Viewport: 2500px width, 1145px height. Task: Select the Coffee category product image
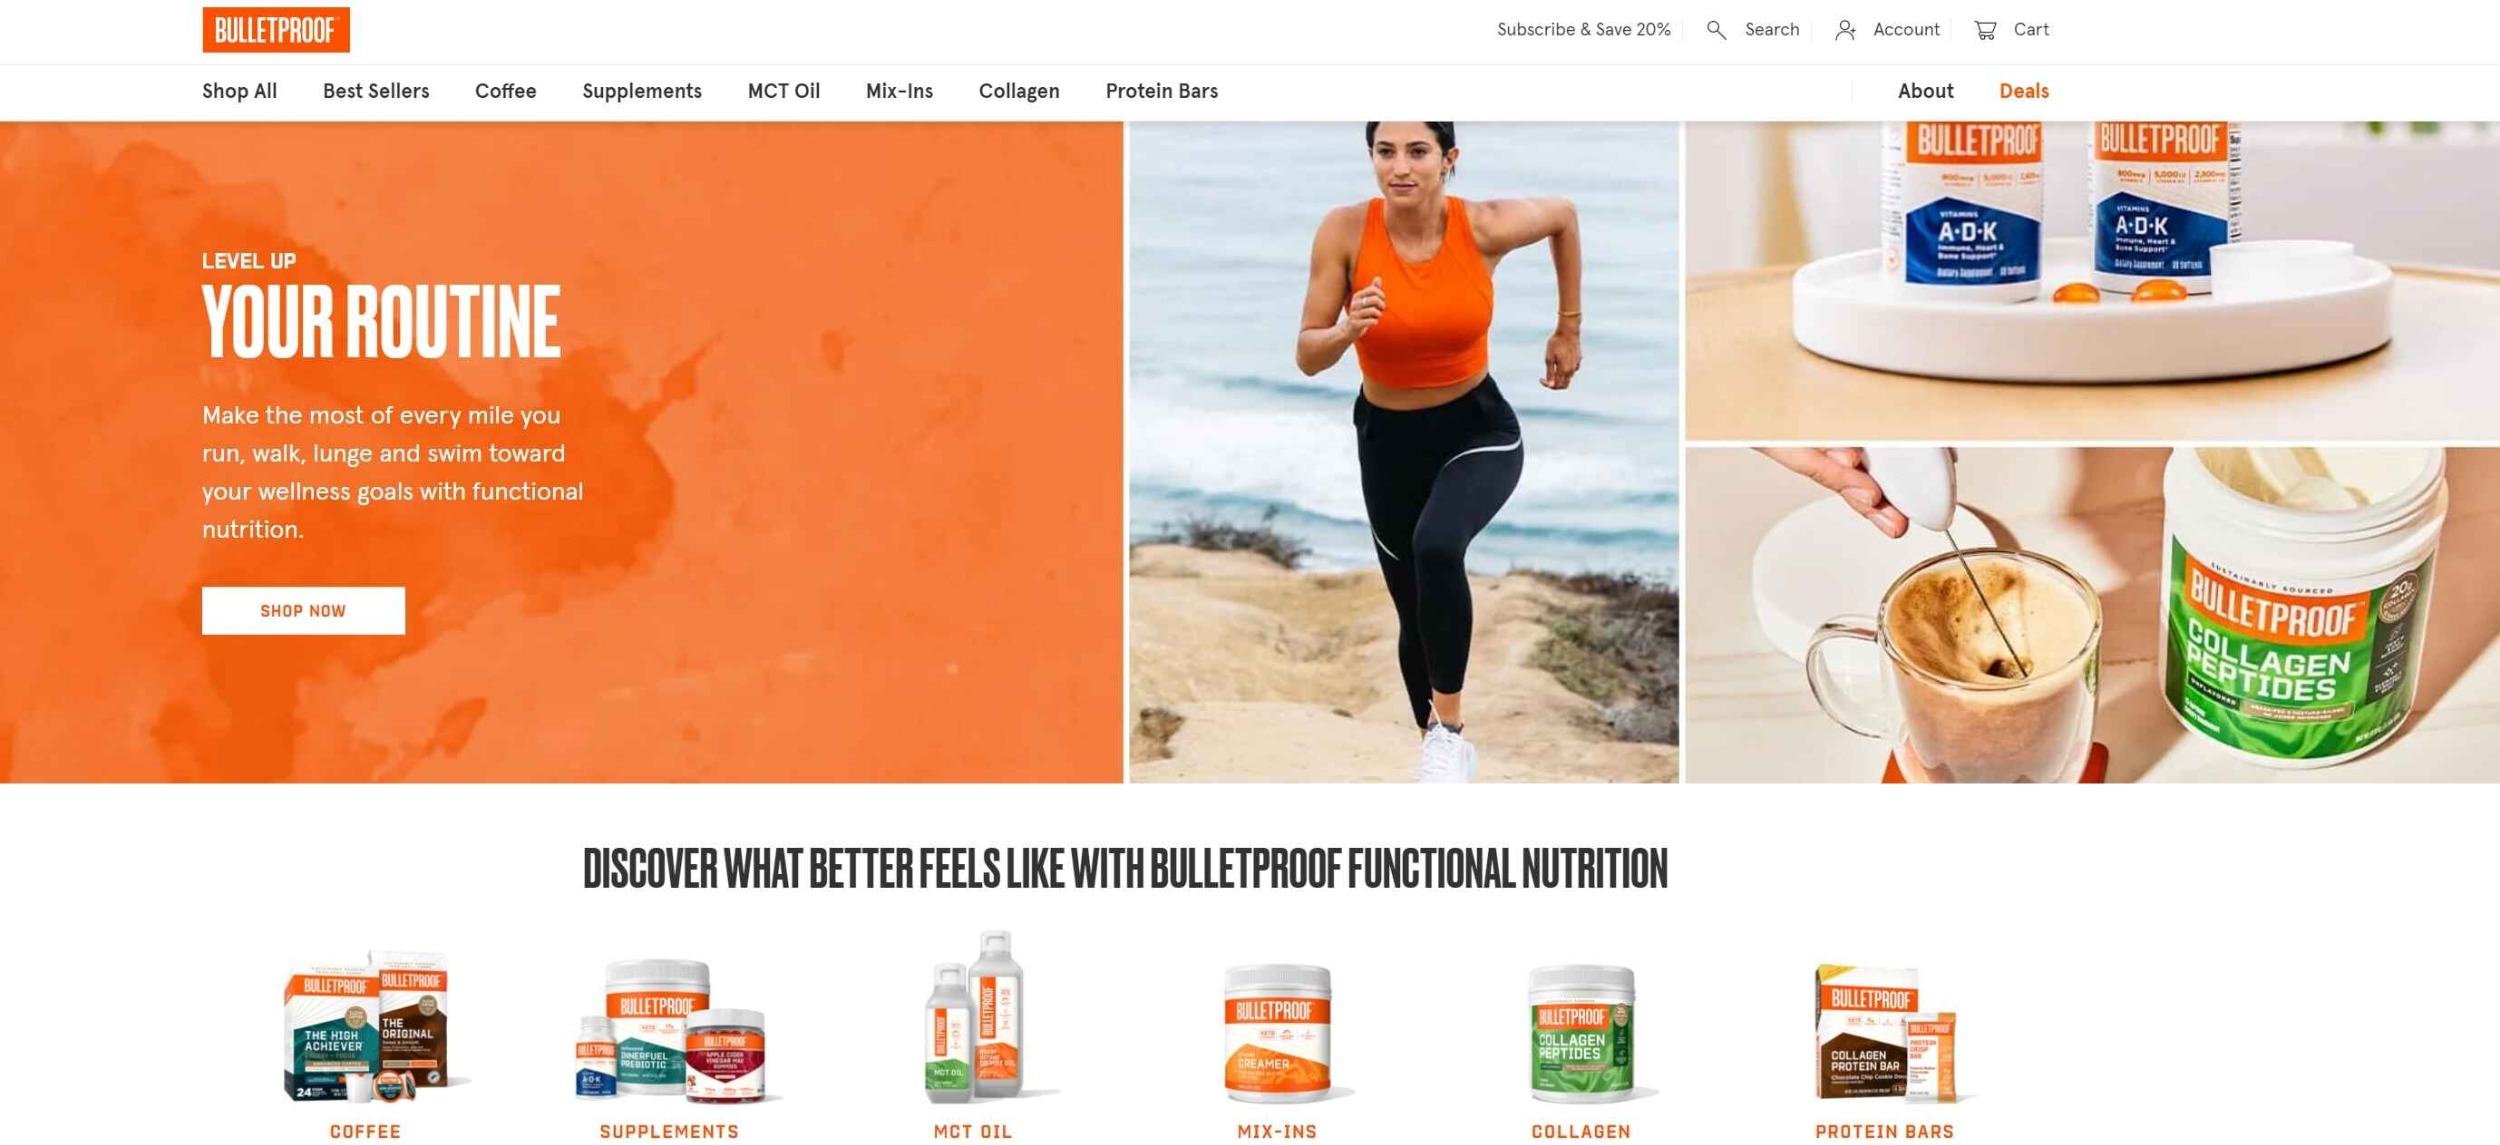click(366, 1027)
